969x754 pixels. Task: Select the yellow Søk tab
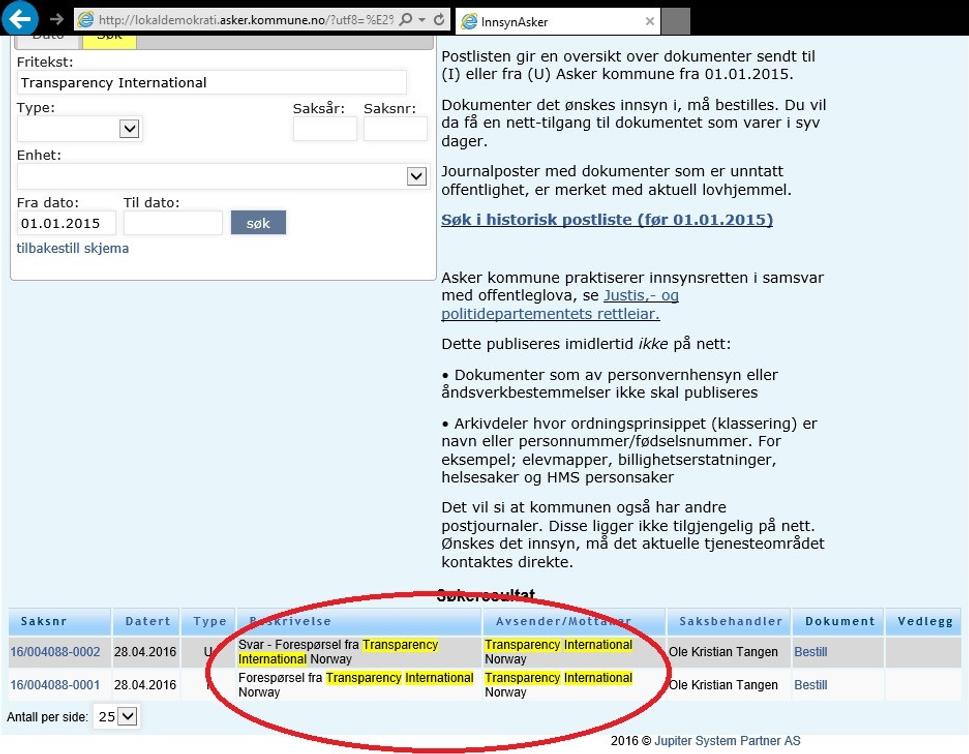pyautogui.click(x=109, y=41)
